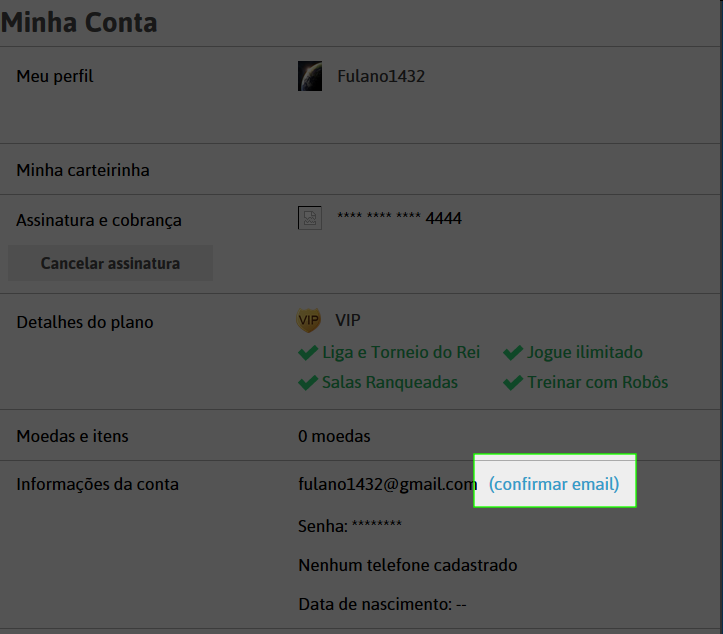Click the Data de nascimento line
Image resolution: width=723 pixels, height=634 pixels.
(x=383, y=605)
